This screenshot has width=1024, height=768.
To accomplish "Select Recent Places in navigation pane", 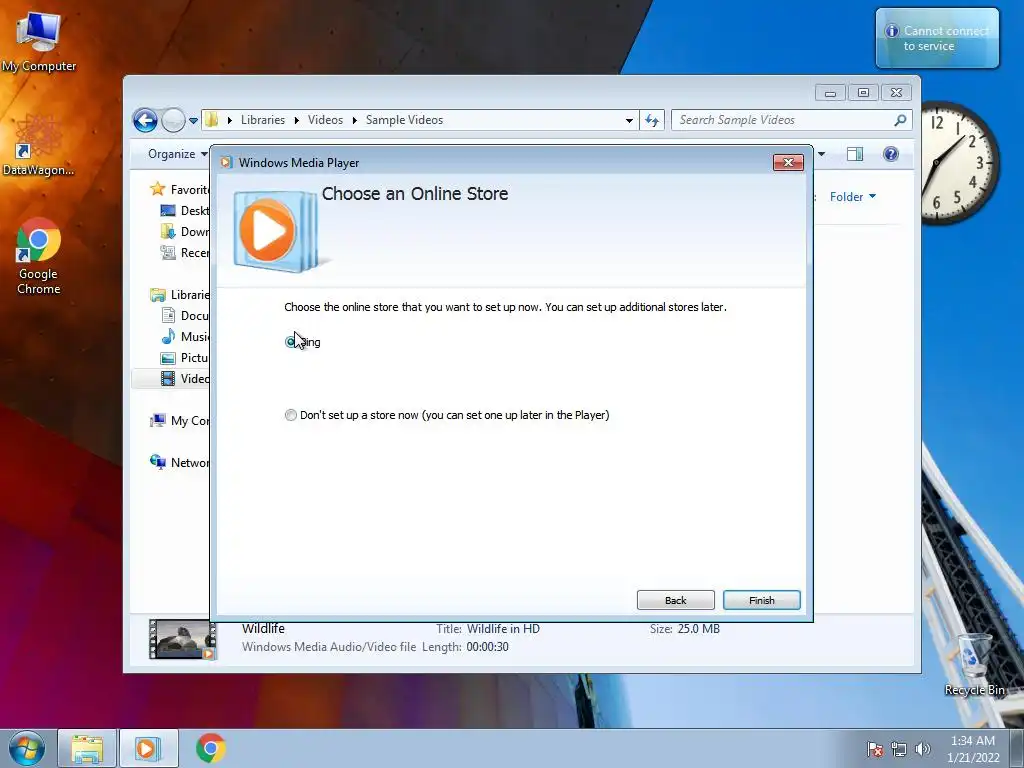I will (185, 253).
